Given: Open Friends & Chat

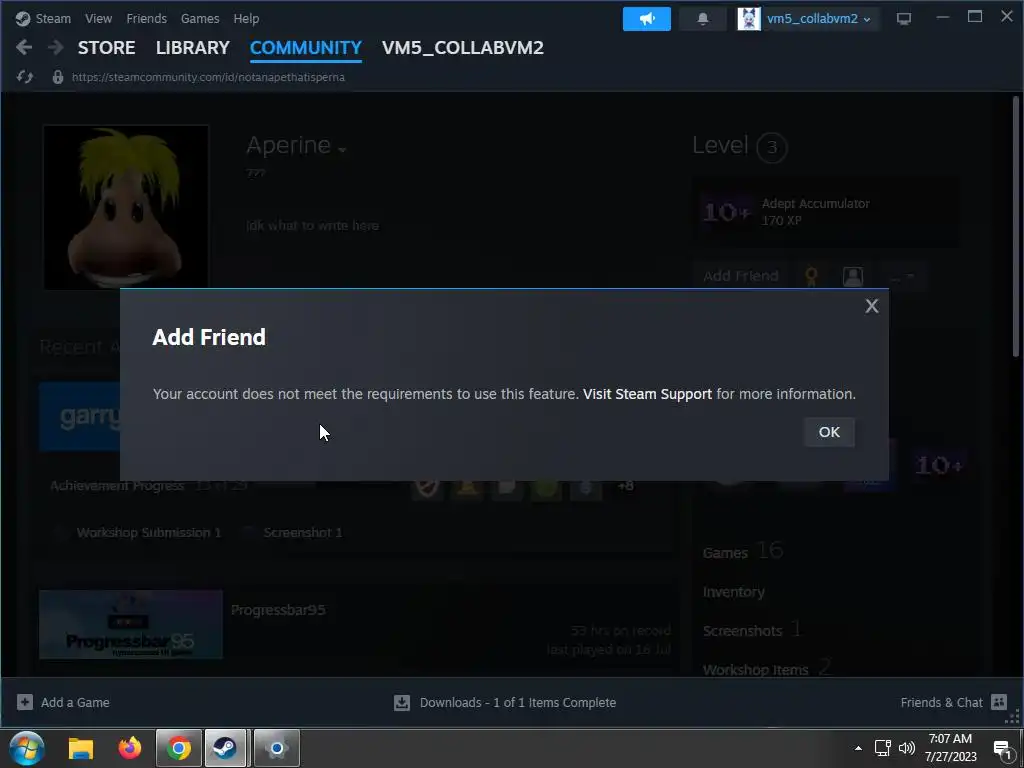Looking at the screenshot, I should pyautogui.click(x=941, y=703).
